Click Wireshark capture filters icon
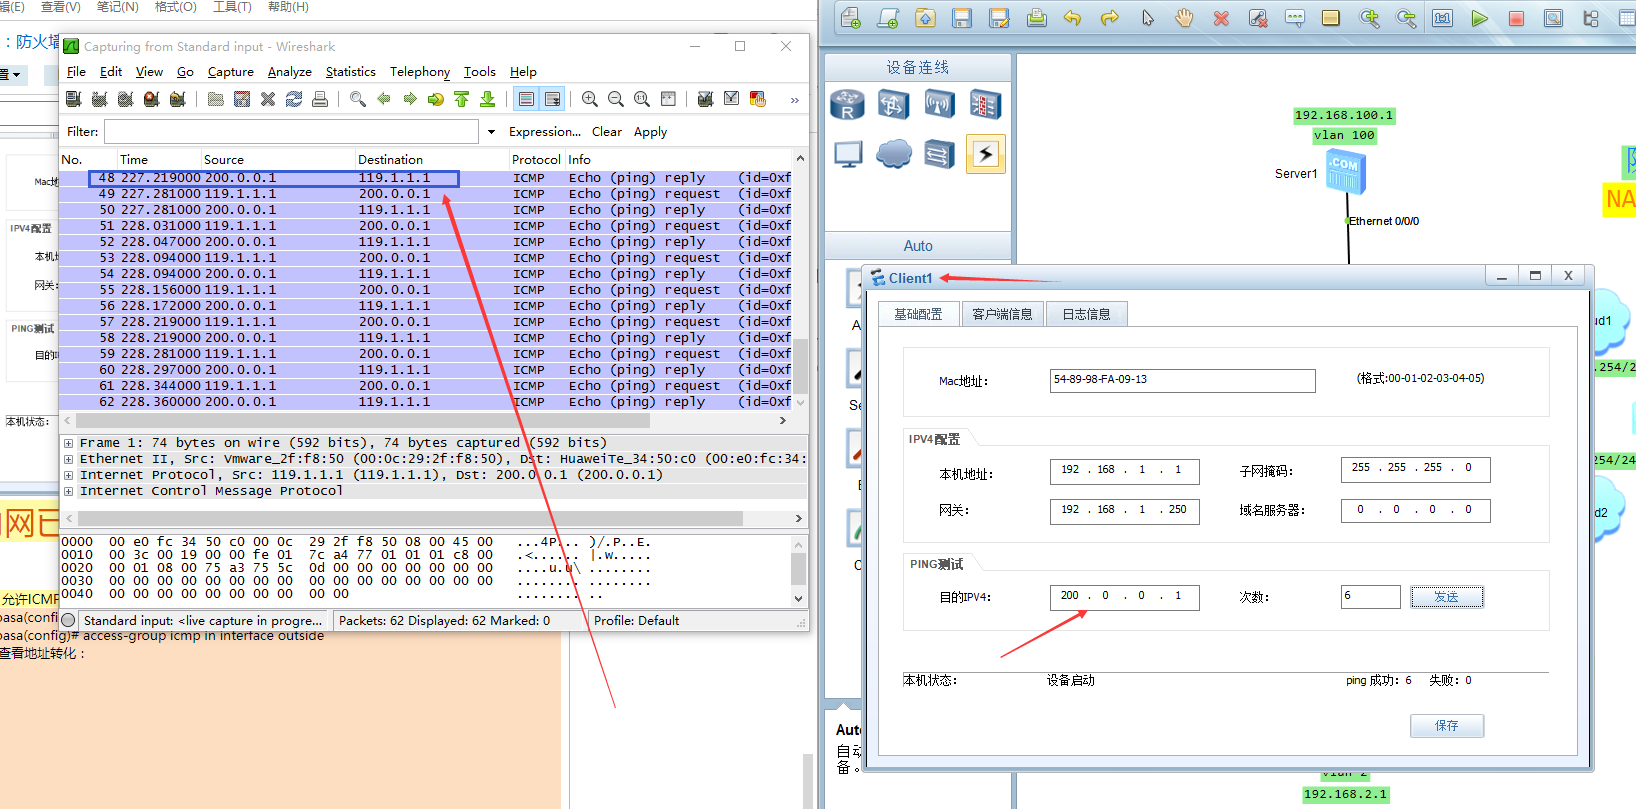This screenshot has height=809, width=1636. [x=705, y=99]
